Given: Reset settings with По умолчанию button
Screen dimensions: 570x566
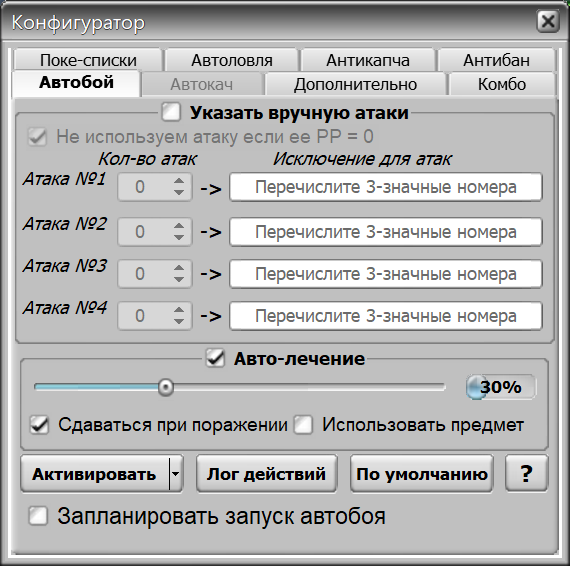Looking at the screenshot, I should 422,474.
